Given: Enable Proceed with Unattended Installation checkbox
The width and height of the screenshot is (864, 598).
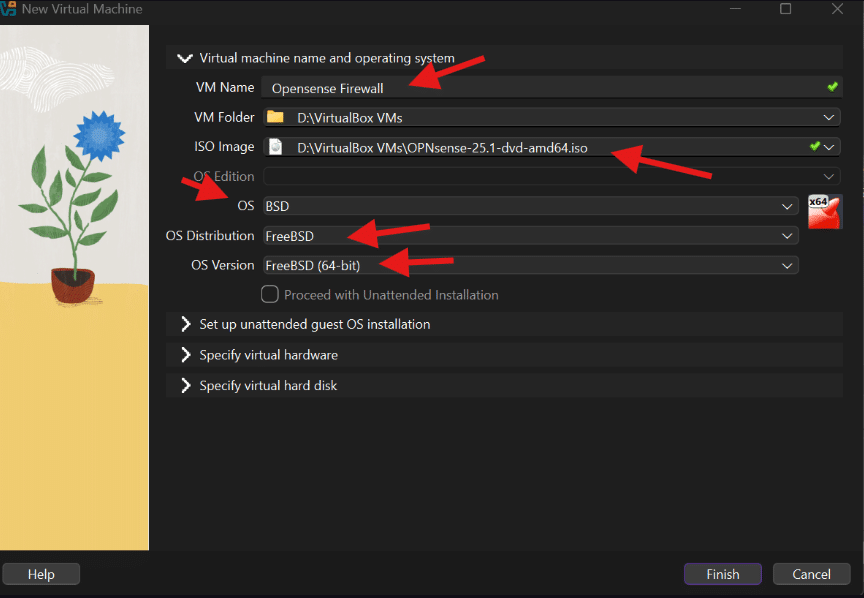Looking at the screenshot, I should (x=269, y=295).
